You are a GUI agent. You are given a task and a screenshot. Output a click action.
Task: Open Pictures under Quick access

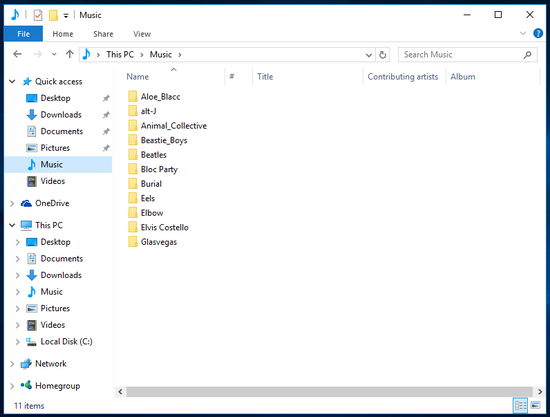click(55, 148)
